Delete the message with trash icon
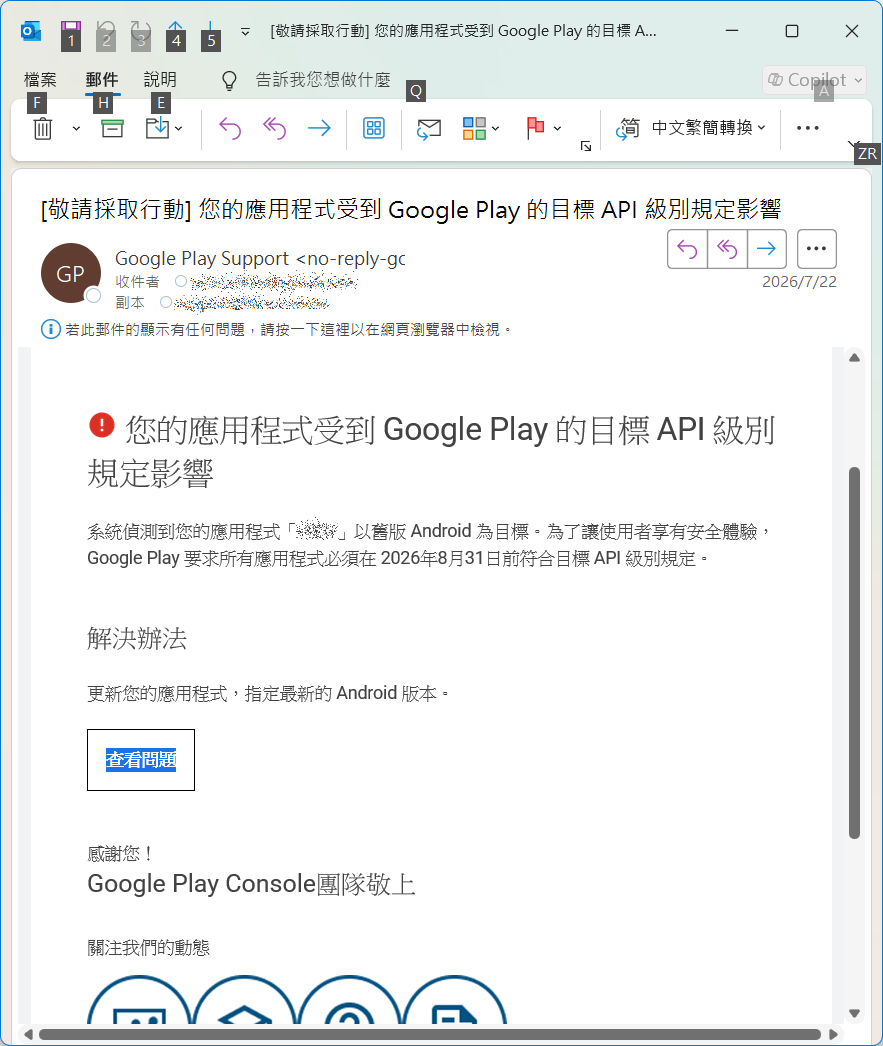883x1046 pixels. point(43,128)
